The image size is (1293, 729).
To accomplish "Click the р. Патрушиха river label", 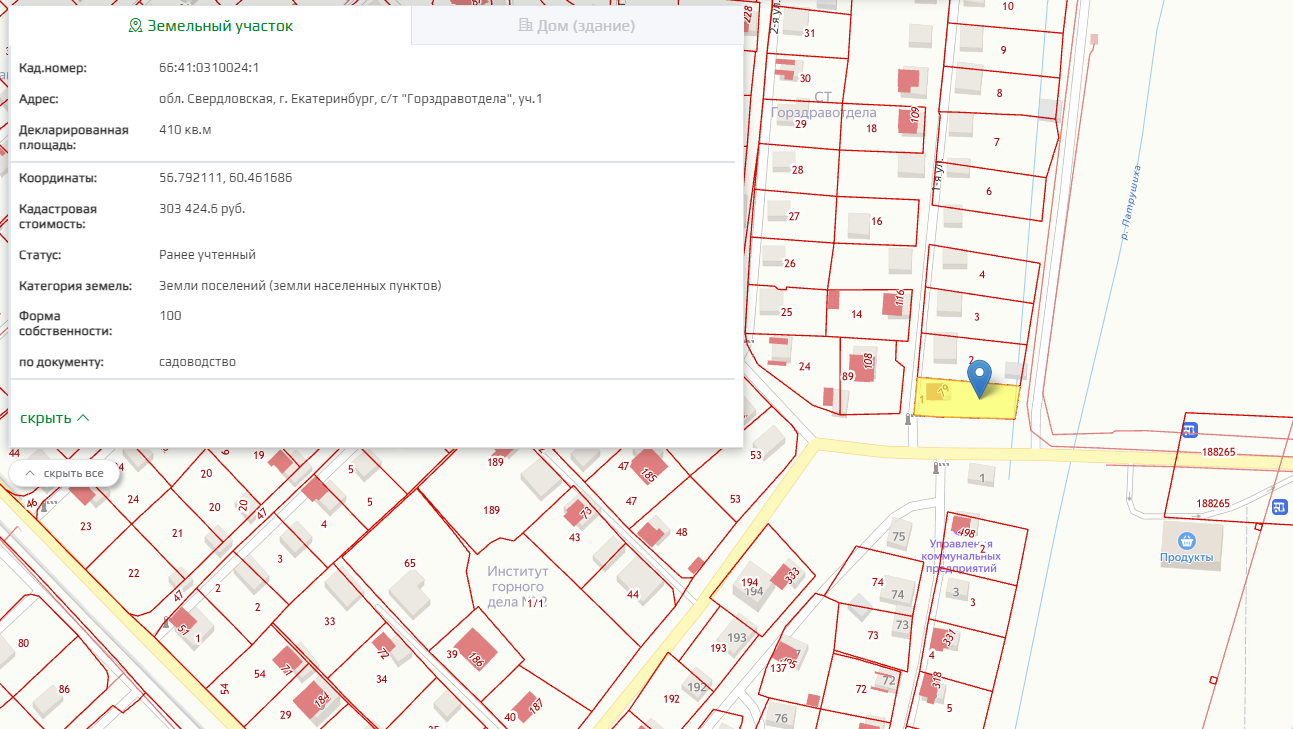I will pyautogui.click(x=1130, y=201).
